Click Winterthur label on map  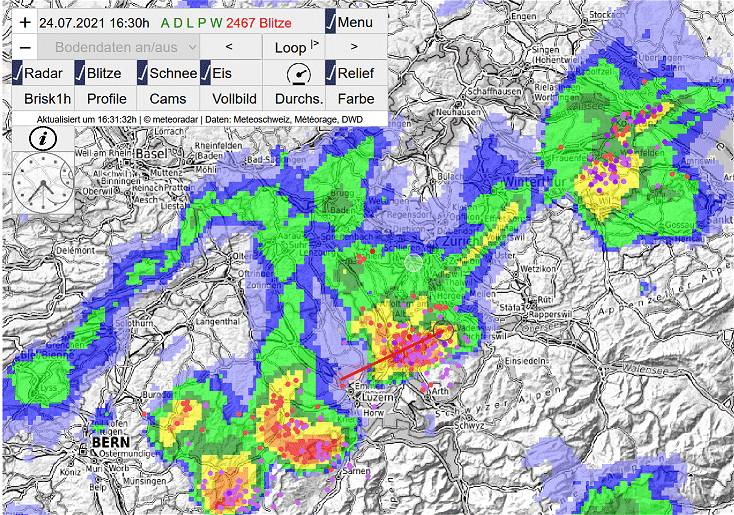tap(535, 181)
